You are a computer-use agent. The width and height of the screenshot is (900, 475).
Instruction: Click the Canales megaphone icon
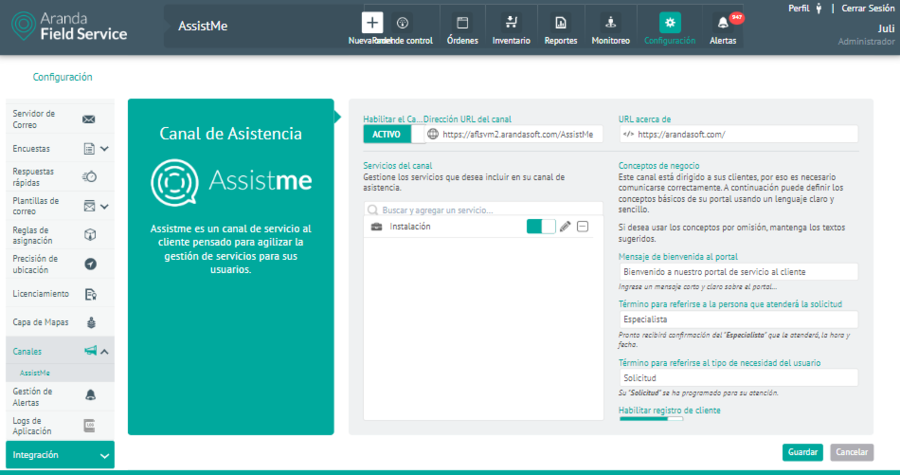point(90,351)
